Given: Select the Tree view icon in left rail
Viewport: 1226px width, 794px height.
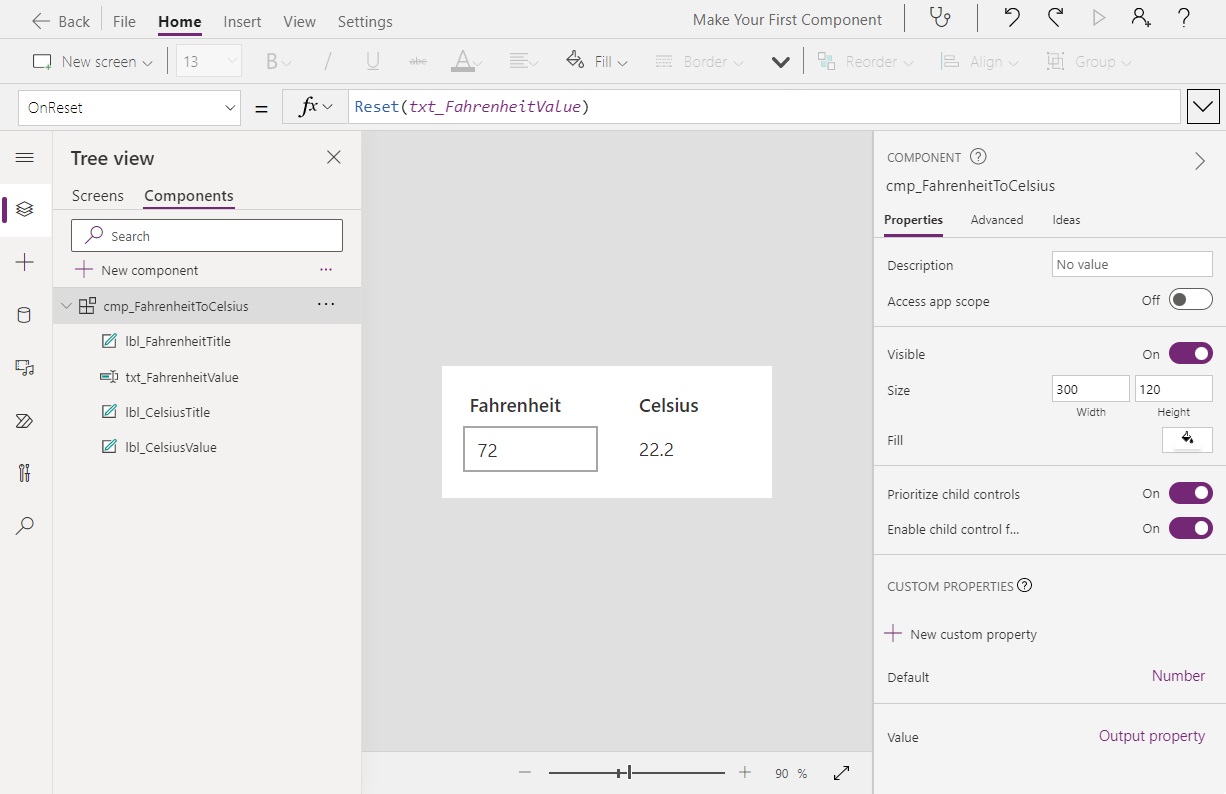Looking at the screenshot, I should pos(25,210).
